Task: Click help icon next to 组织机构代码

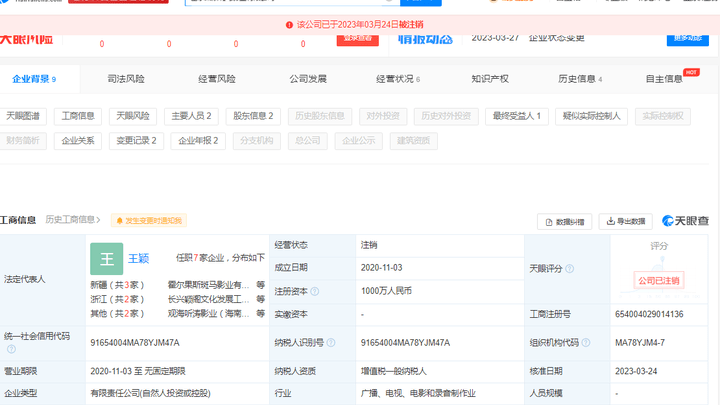Action: tap(585, 343)
